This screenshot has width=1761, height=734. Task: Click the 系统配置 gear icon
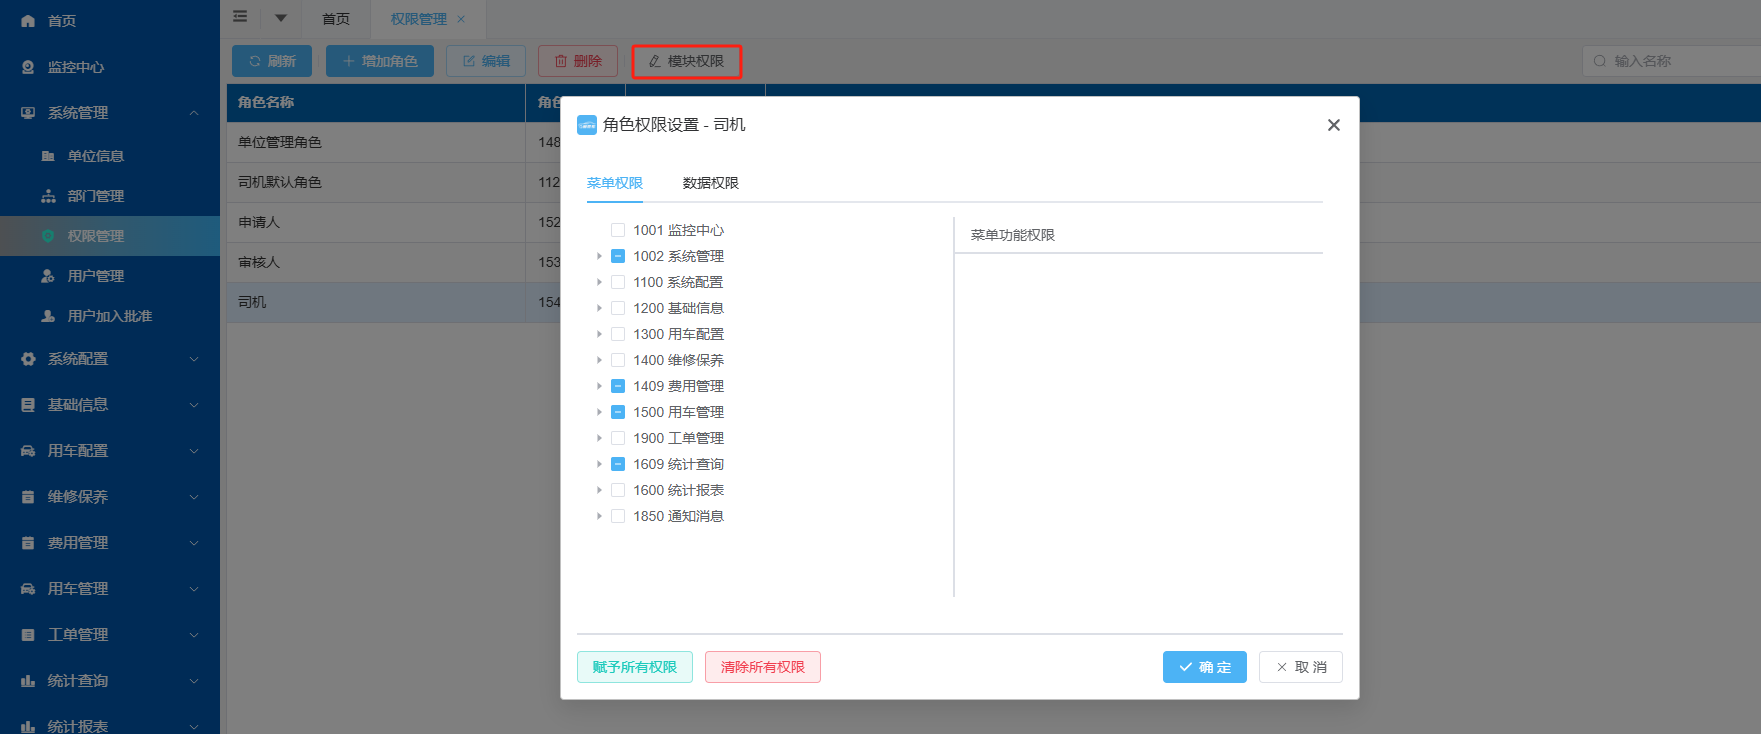[28, 359]
